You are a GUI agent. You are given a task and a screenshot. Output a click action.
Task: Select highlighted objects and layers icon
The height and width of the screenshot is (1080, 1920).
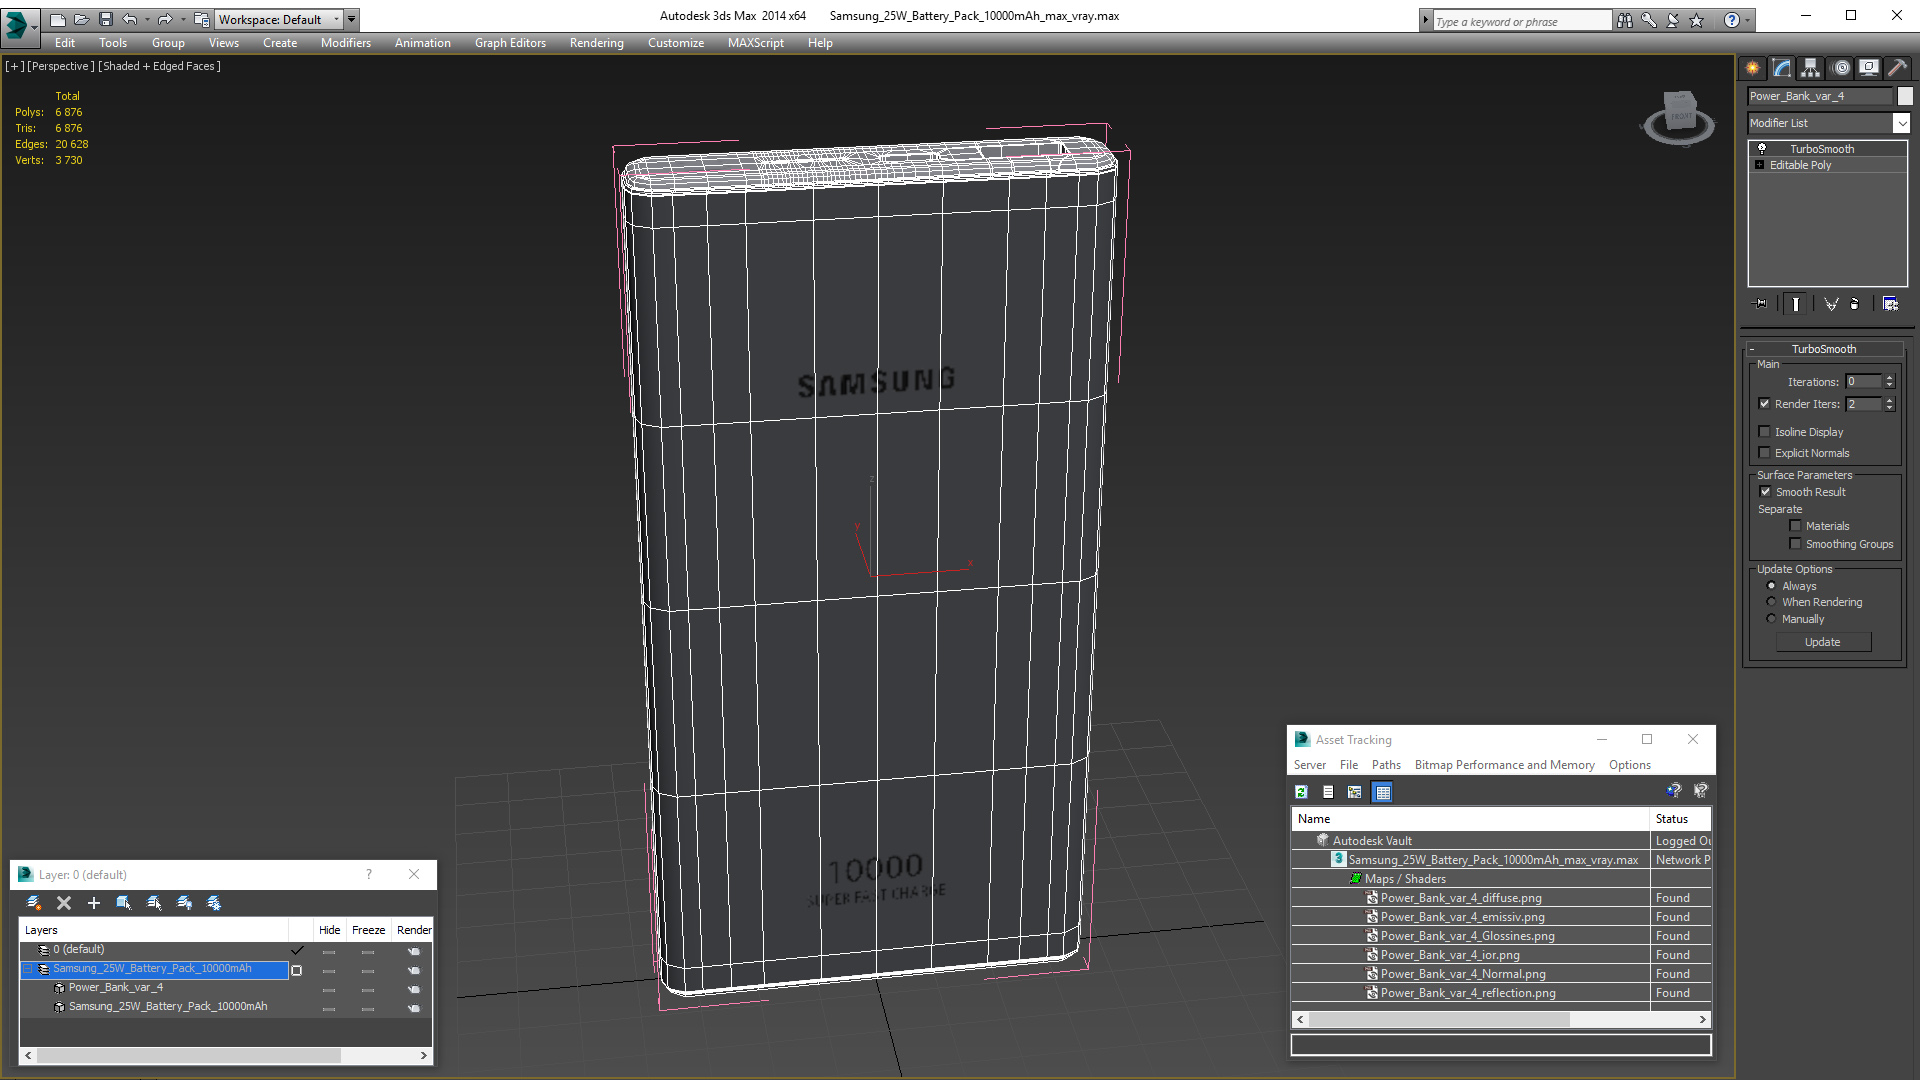124,903
